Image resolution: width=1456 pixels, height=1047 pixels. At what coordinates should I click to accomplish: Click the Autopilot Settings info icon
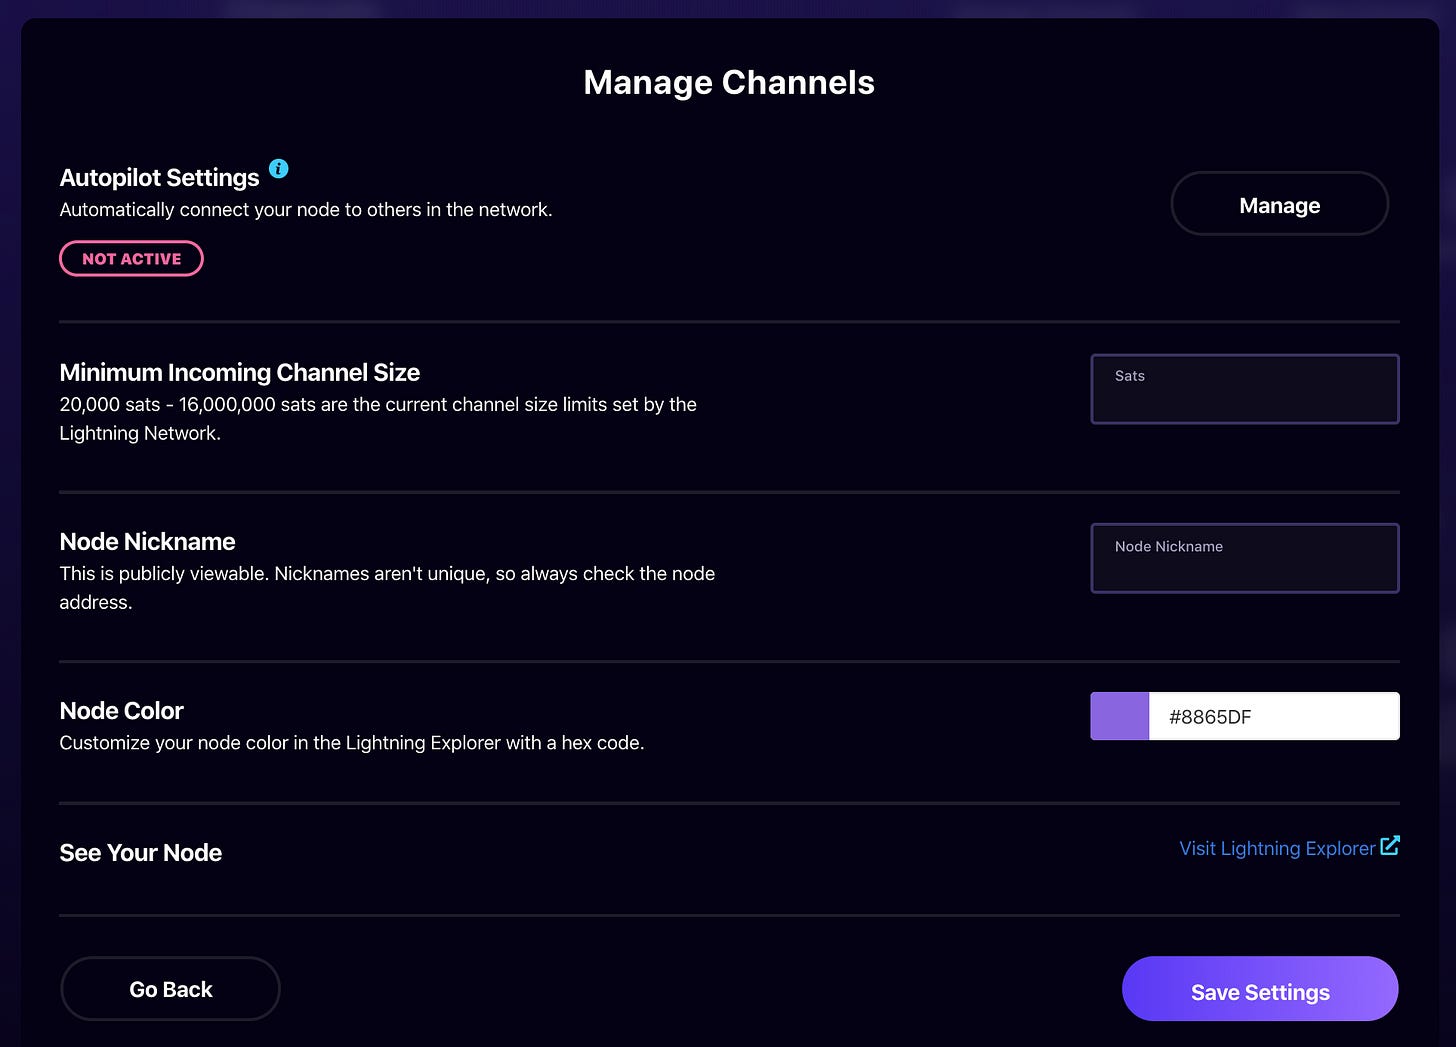point(279,169)
